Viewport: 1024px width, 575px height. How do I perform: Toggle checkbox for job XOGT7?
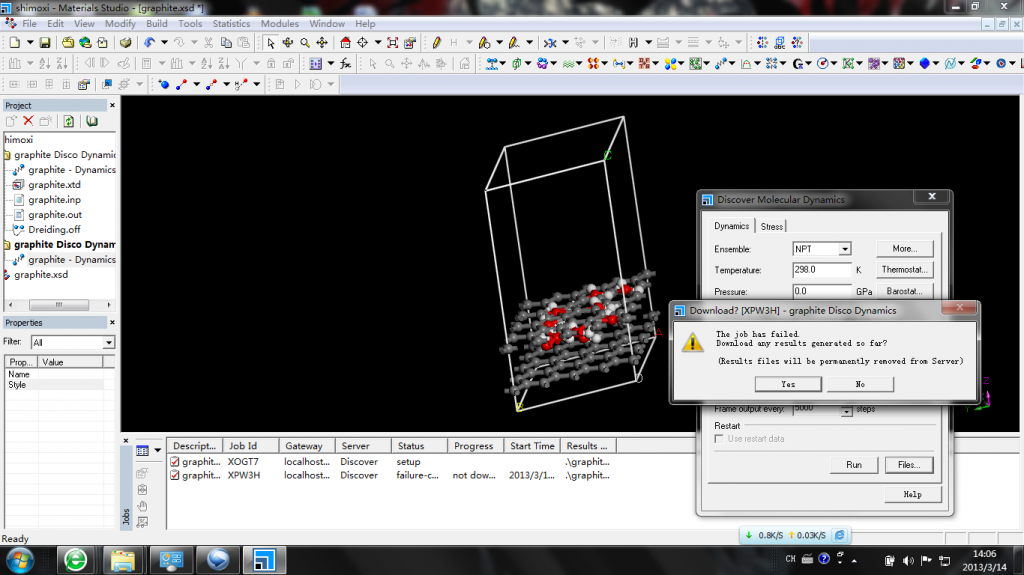tap(175, 461)
